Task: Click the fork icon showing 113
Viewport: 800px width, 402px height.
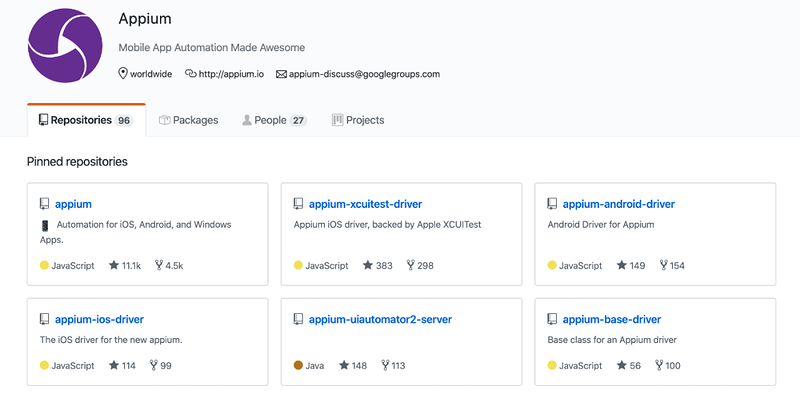Action: (385, 365)
